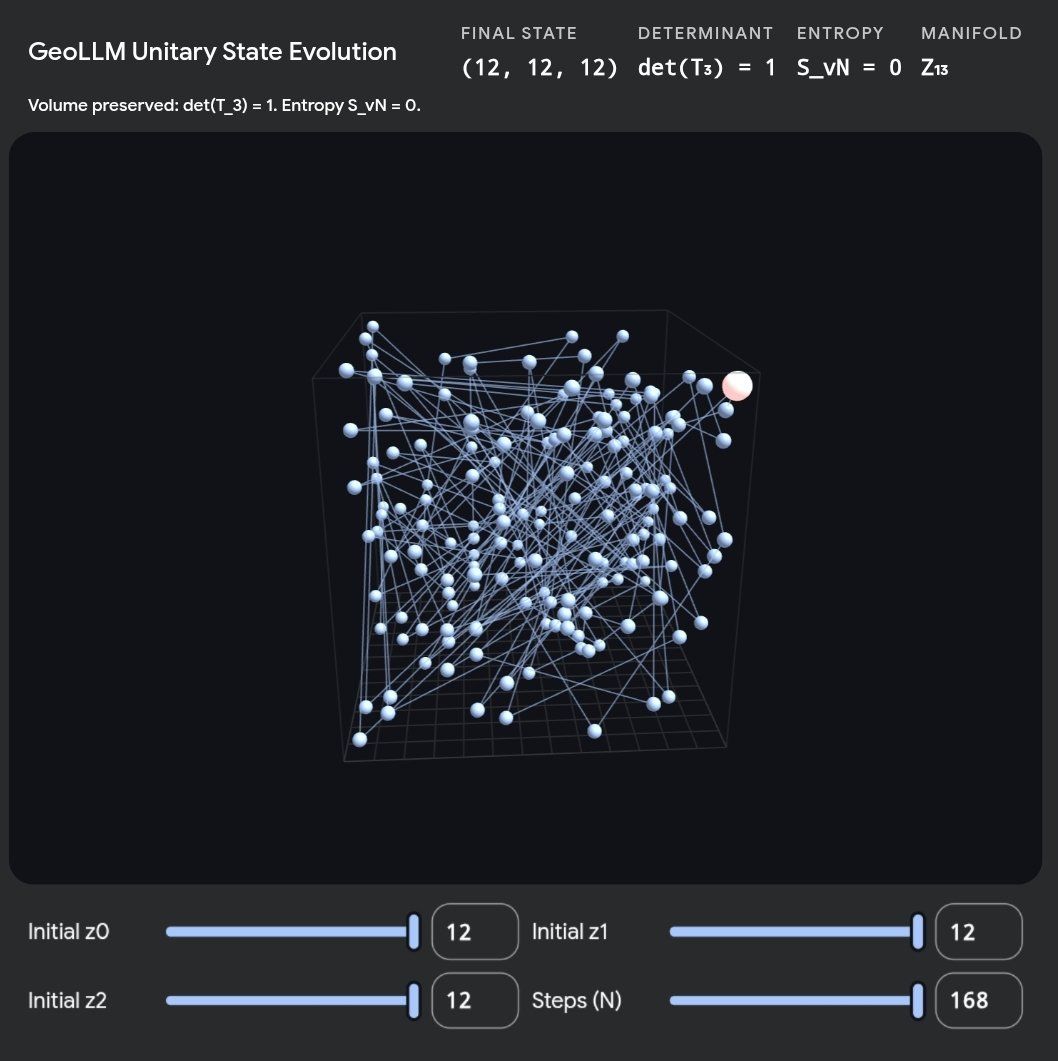The image size is (1058, 1061).
Task: Focus the Initial z0 number field
Action: coord(475,932)
